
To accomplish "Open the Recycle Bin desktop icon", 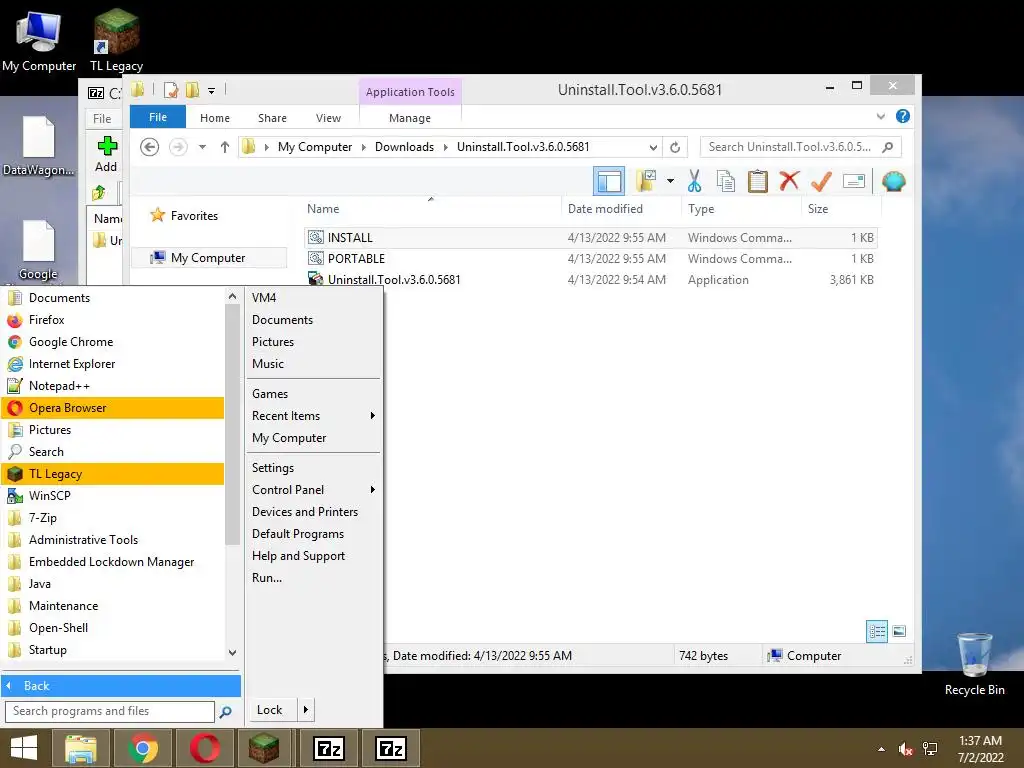I will click(974, 663).
